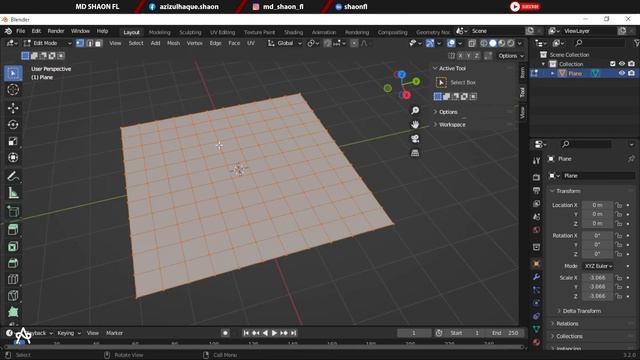Toggle Collection exclude checkbox in outliner
Image resolution: width=640 pixels, height=360 pixels.
613,64
